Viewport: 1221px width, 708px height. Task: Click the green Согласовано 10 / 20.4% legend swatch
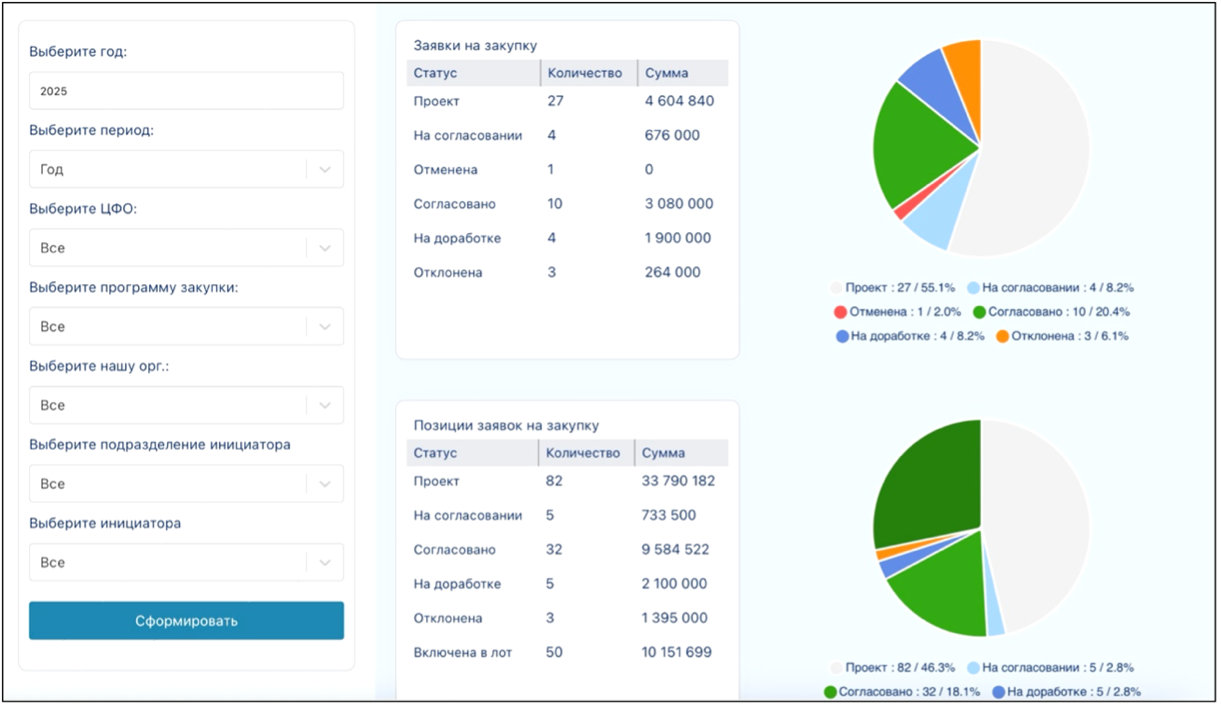[x=979, y=312]
